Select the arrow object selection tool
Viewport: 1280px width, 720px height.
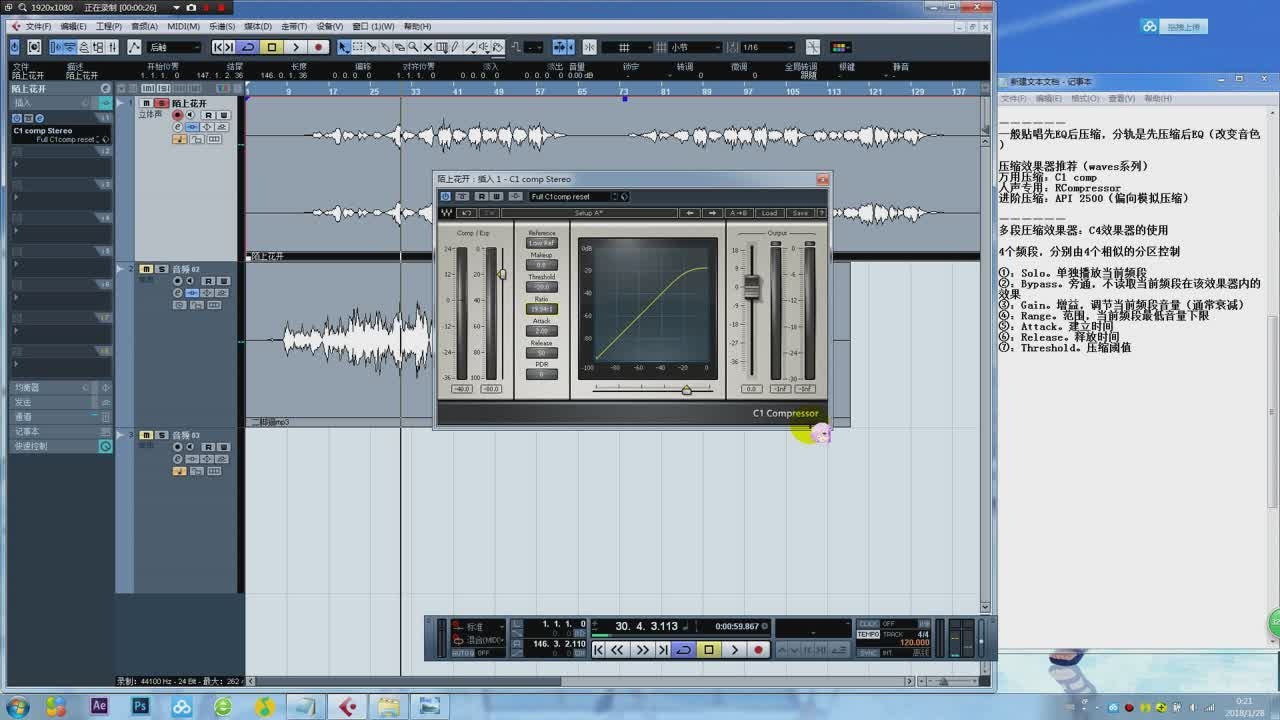[343, 47]
